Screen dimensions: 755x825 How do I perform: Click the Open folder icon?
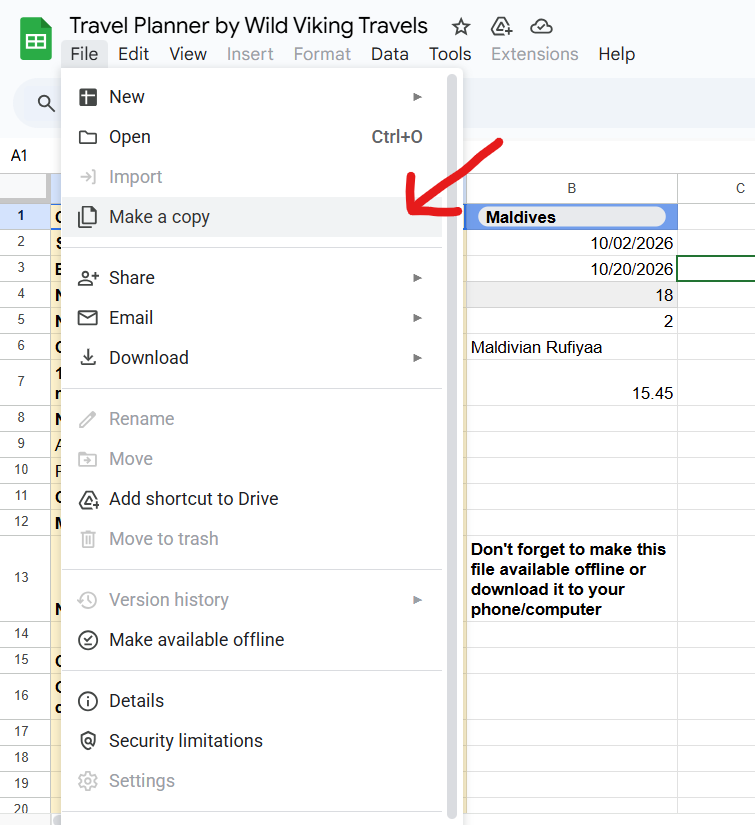coord(88,137)
